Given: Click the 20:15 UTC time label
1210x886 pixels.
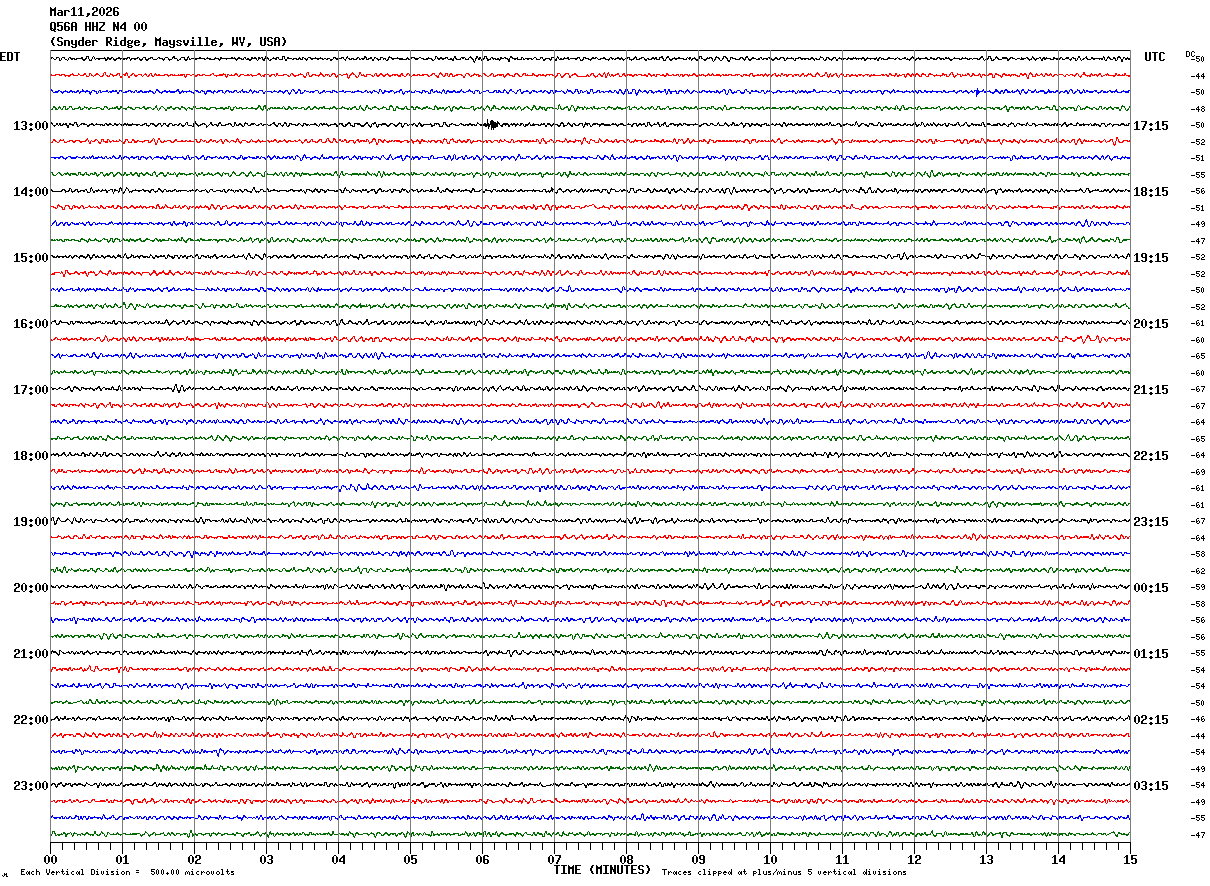Looking at the screenshot, I should [x=1150, y=324].
